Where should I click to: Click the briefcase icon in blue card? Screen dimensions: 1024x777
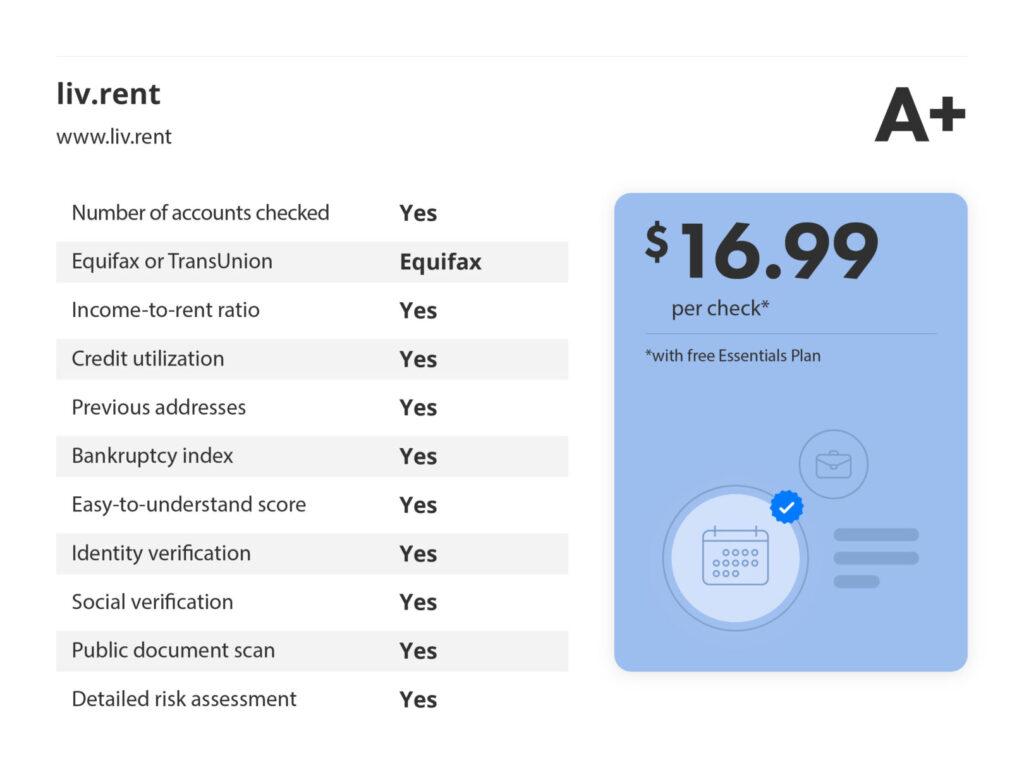[x=833, y=464]
